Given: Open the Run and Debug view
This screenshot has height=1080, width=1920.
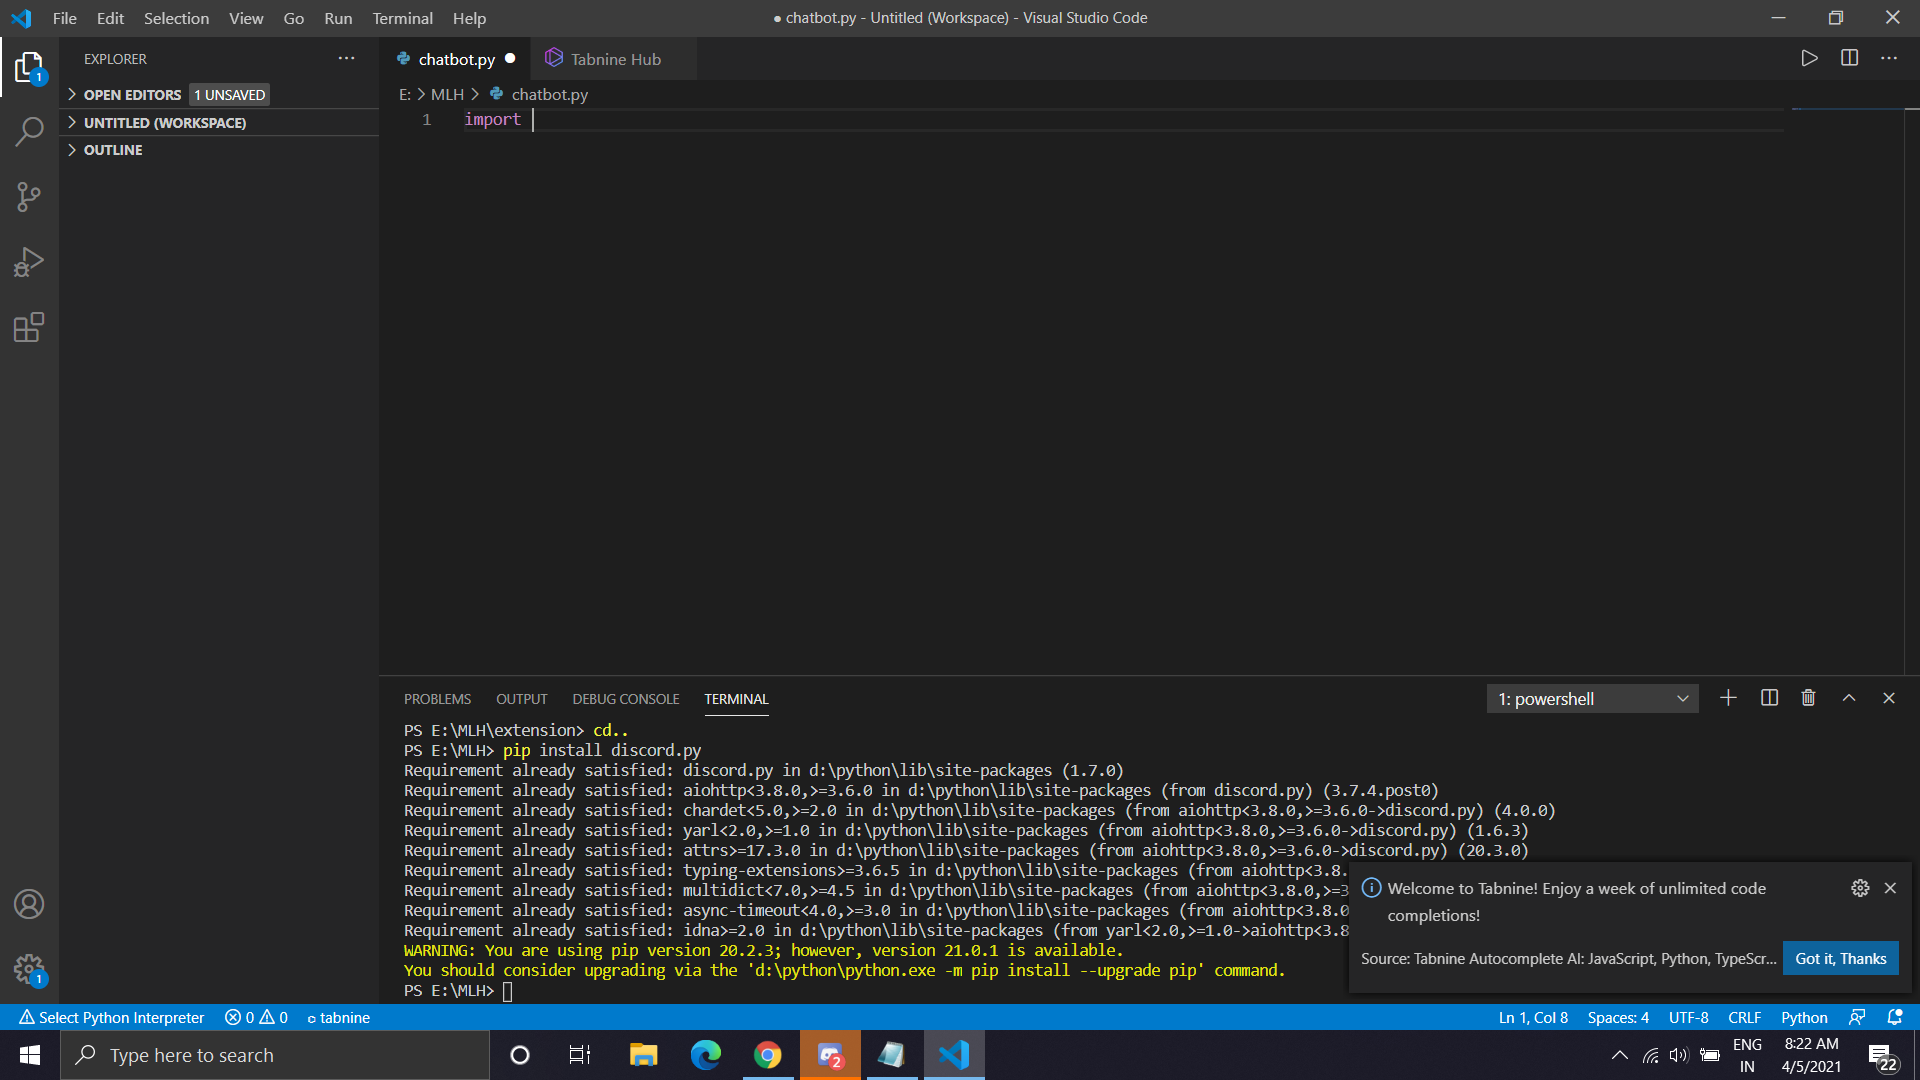Looking at the screenshot, I should pyautogui.click(x=29, y=262).
